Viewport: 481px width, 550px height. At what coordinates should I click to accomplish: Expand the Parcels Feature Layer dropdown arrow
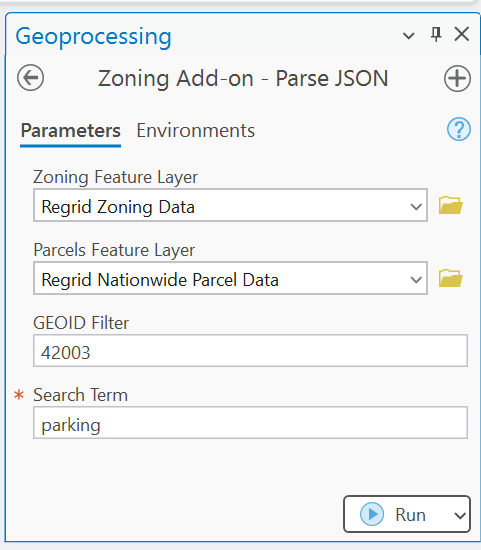coord(416,280)
